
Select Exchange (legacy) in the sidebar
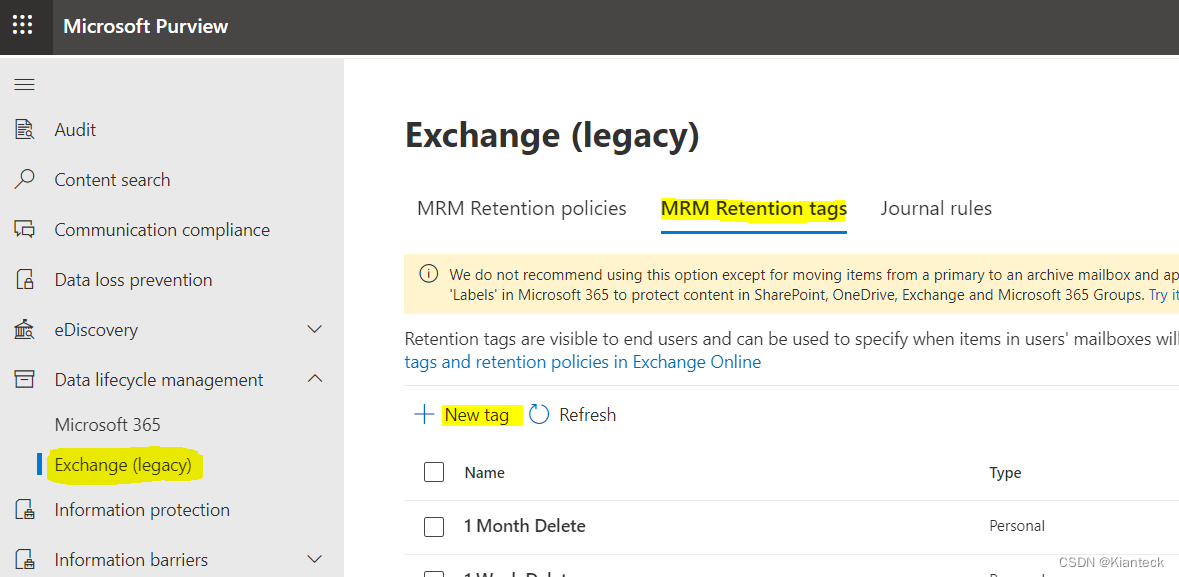coord(123,464)
